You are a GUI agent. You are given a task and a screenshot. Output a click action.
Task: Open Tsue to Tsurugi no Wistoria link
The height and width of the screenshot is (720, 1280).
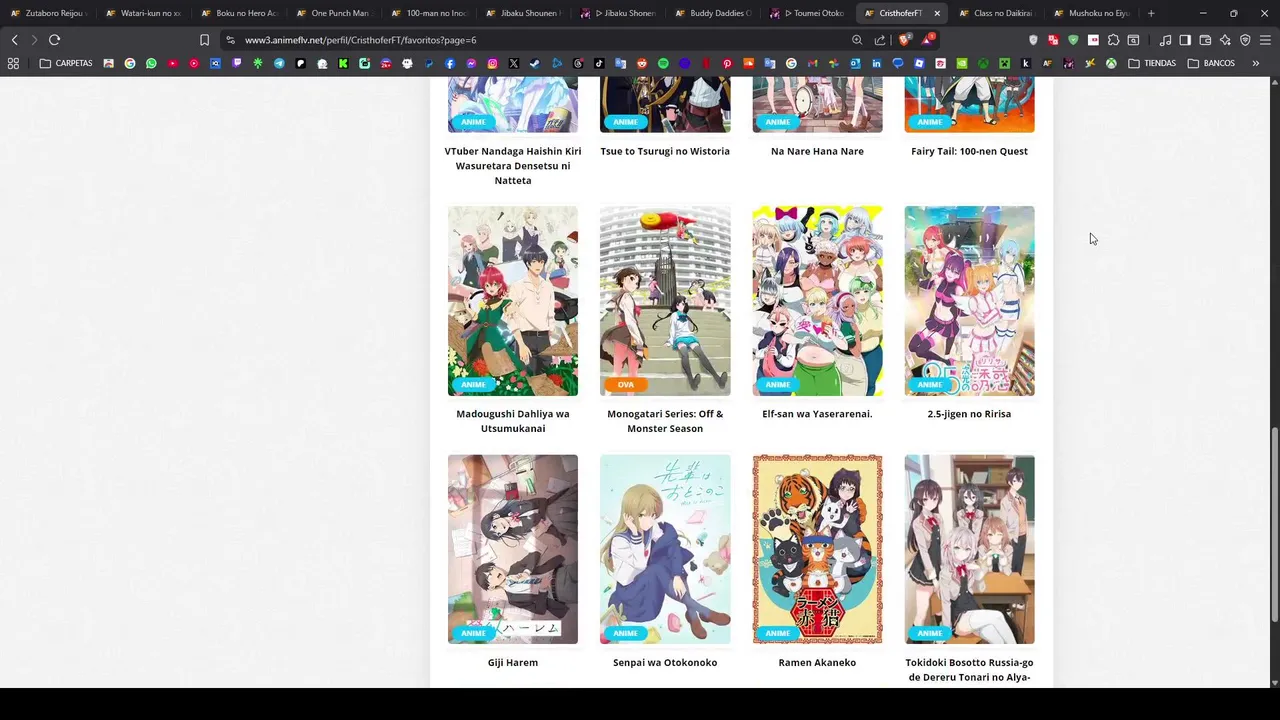[x=665, y=151]
